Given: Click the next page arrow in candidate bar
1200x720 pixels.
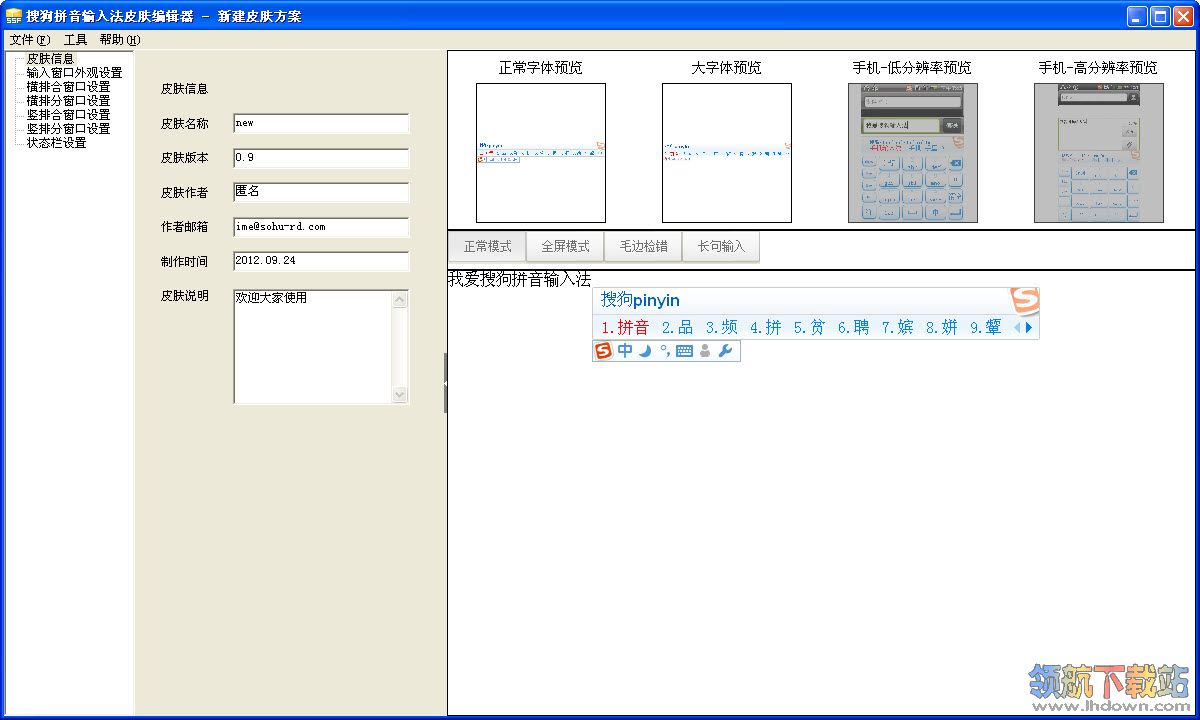Looking at the screenshot, I should pos(1029,327).
